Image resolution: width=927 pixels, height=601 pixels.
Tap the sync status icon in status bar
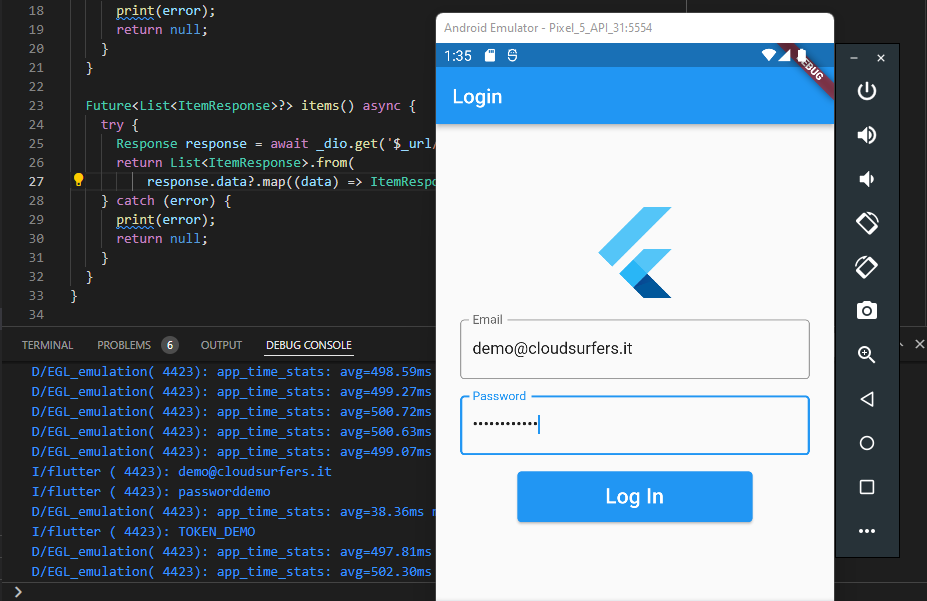point(512,56)
